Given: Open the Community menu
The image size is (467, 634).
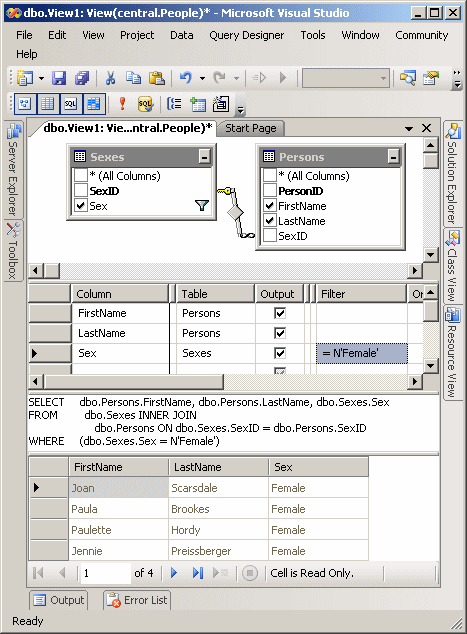Looking at the screenshot, I should point(422,35).
